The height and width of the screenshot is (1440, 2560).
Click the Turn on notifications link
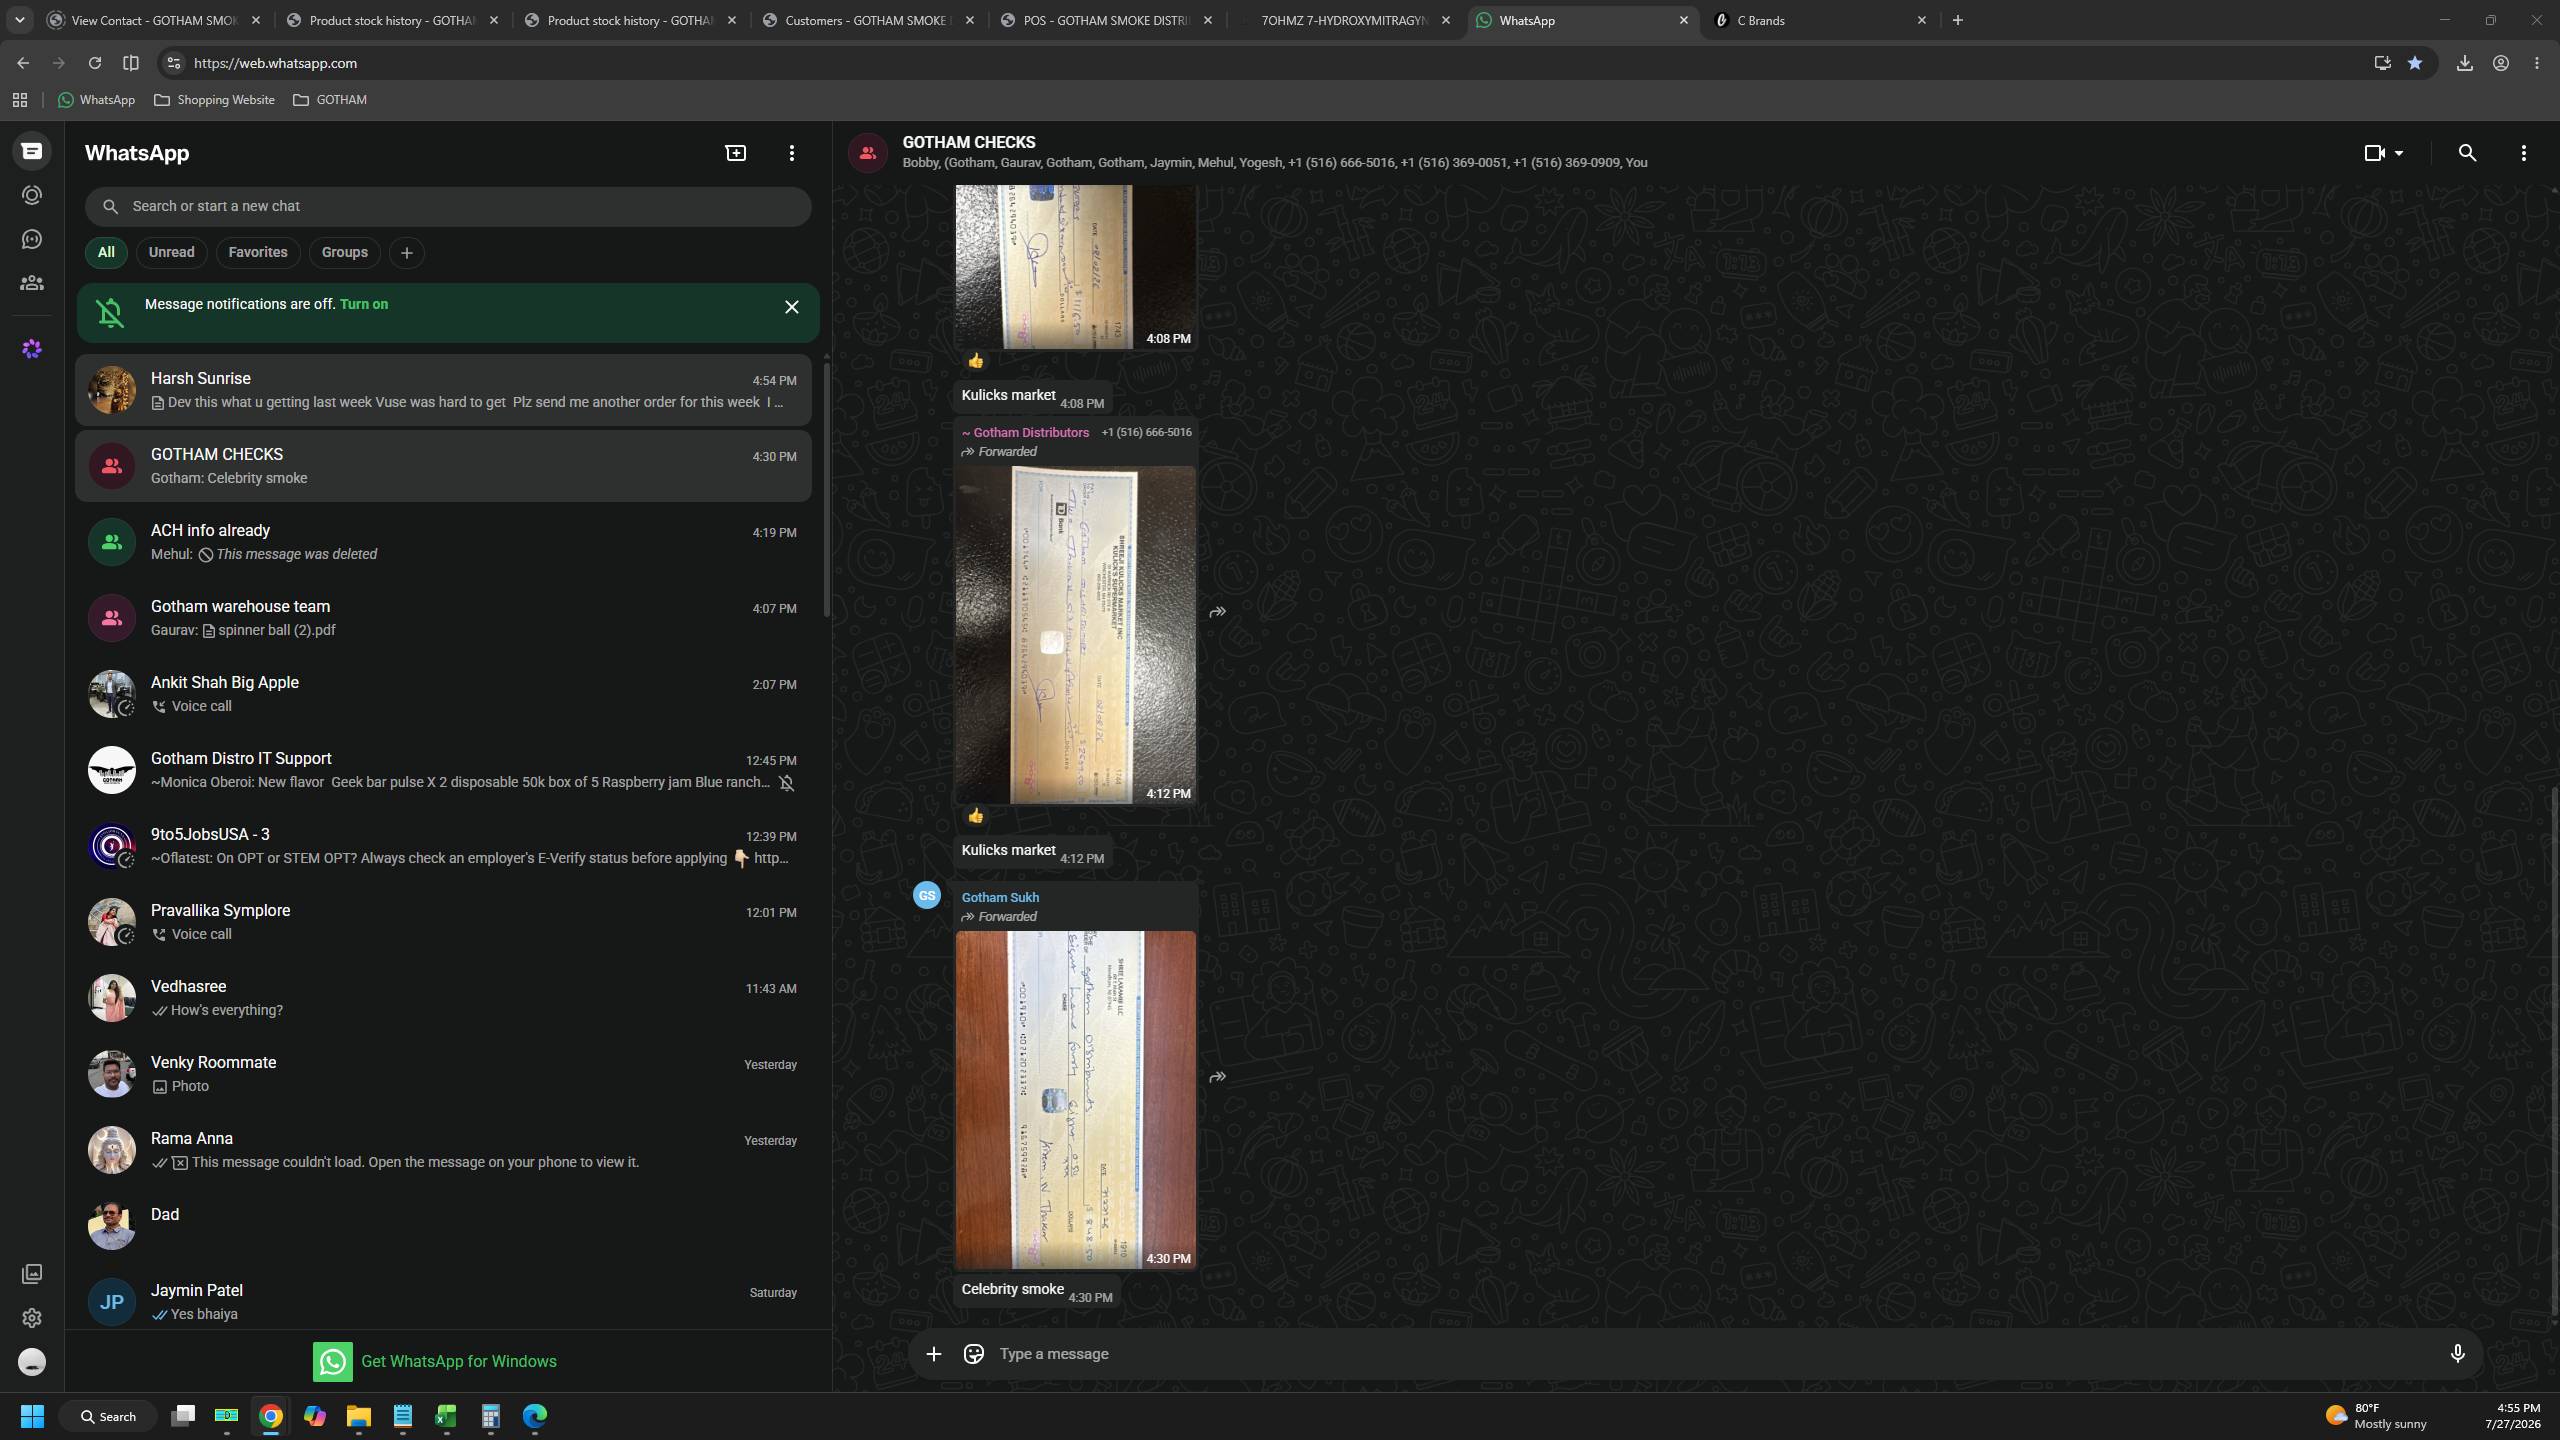coord(364,304)
